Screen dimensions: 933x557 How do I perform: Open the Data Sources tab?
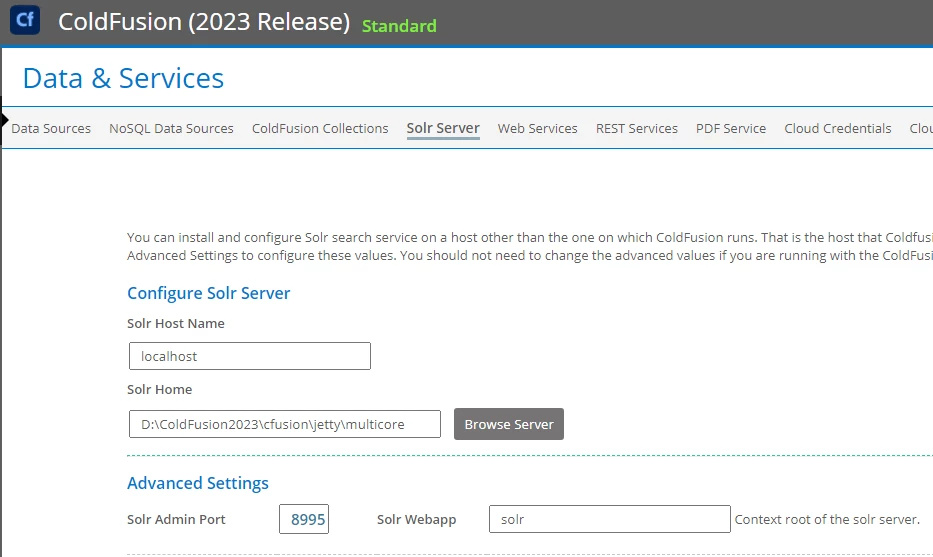[x=51, y=129]
